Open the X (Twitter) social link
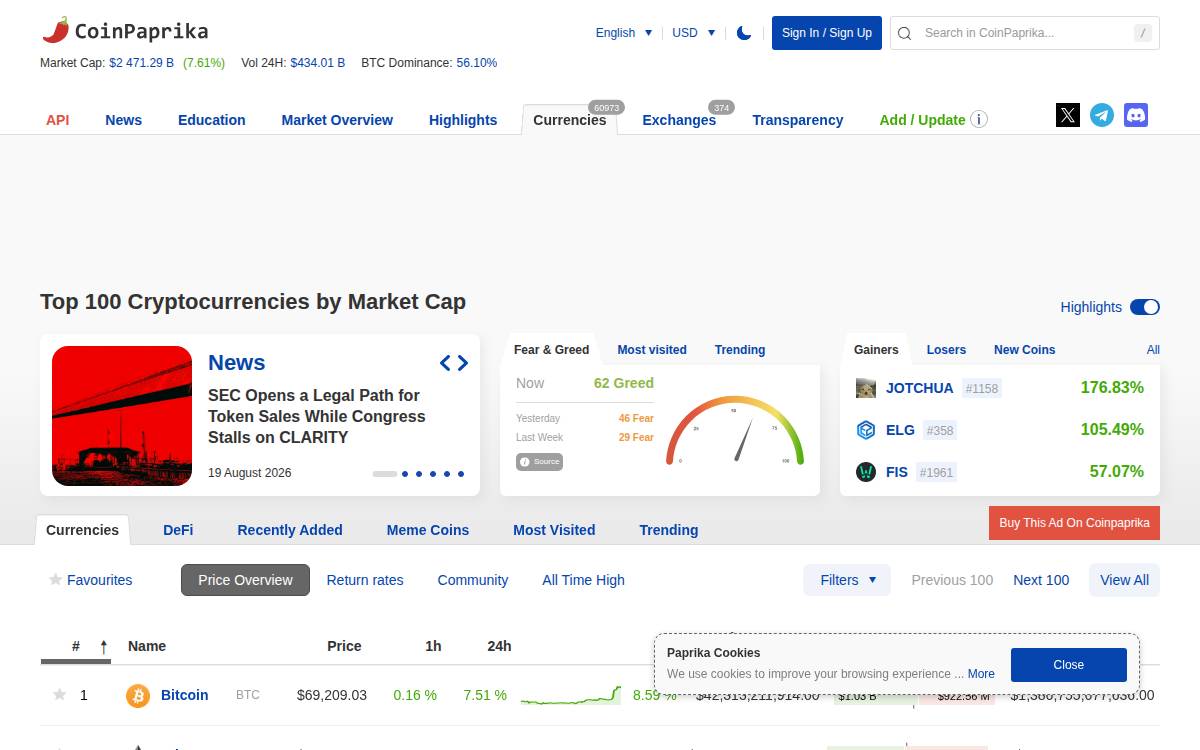Image resolution: width=1200 pixels, height=750 pixels. tap(1068, 115)
